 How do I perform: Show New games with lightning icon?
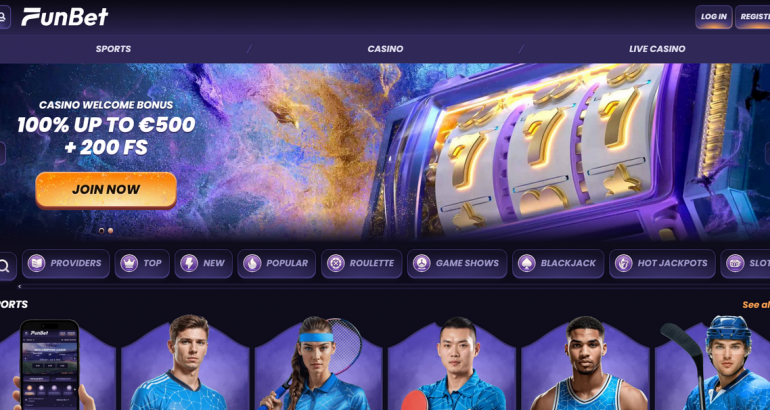203,264
